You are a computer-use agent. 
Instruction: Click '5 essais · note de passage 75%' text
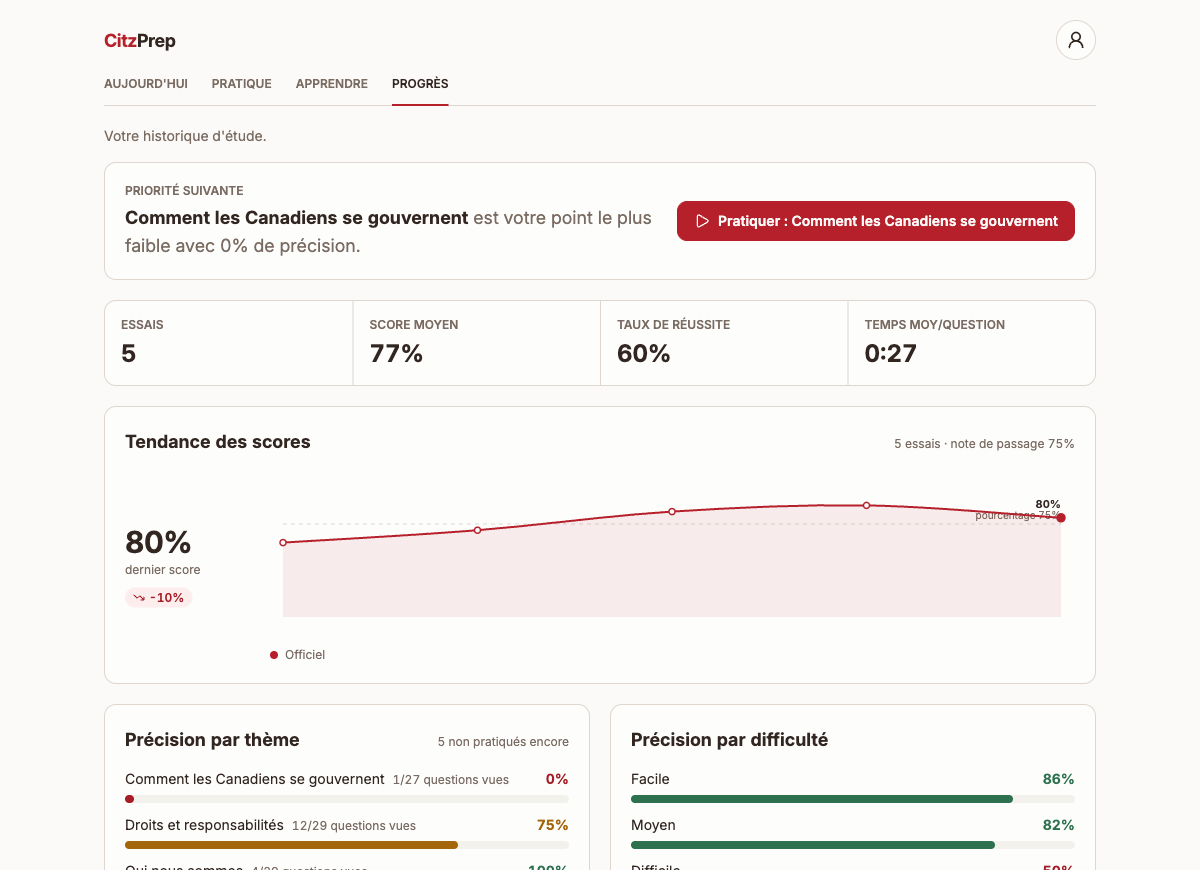coord(984,444)
